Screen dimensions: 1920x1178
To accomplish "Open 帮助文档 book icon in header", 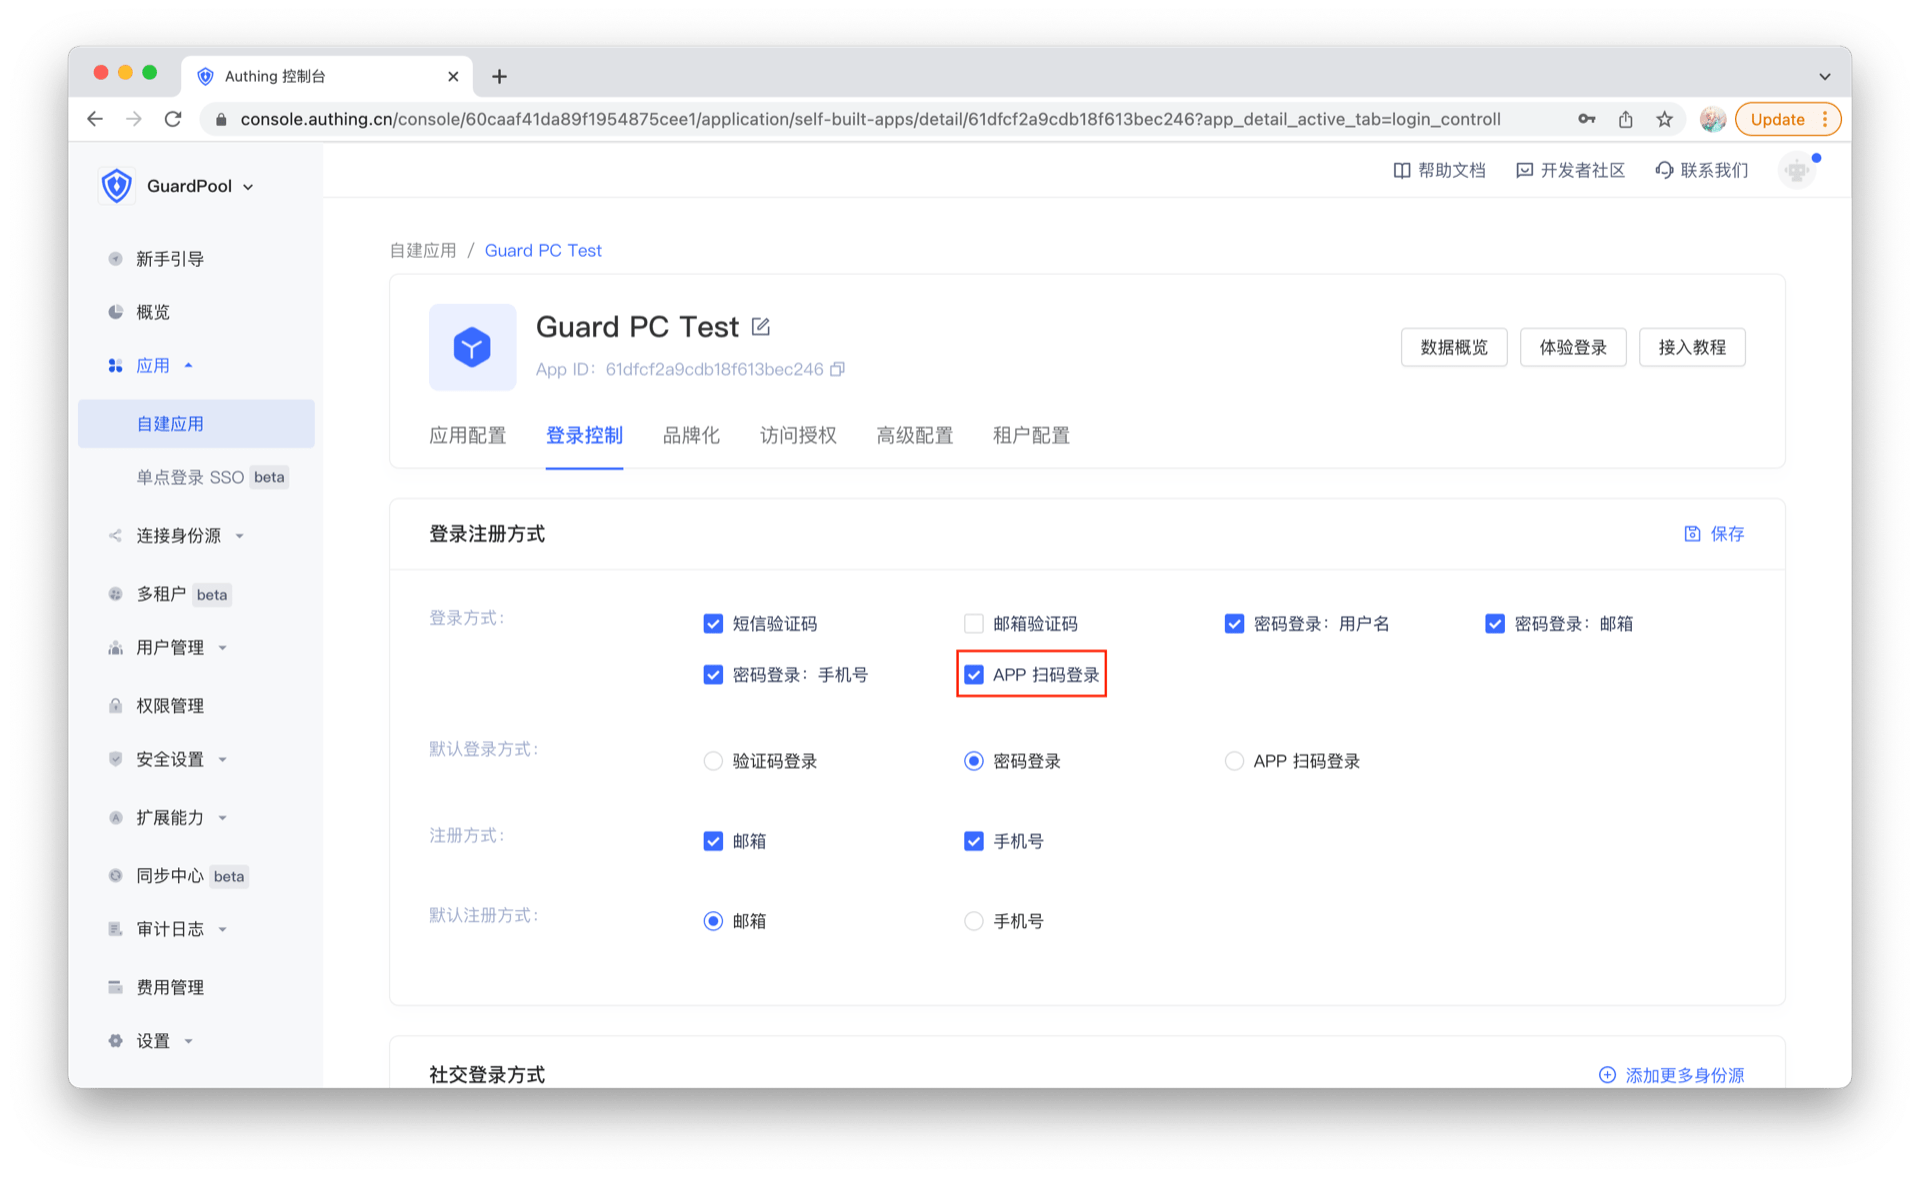I will (x=1402, y=170).
